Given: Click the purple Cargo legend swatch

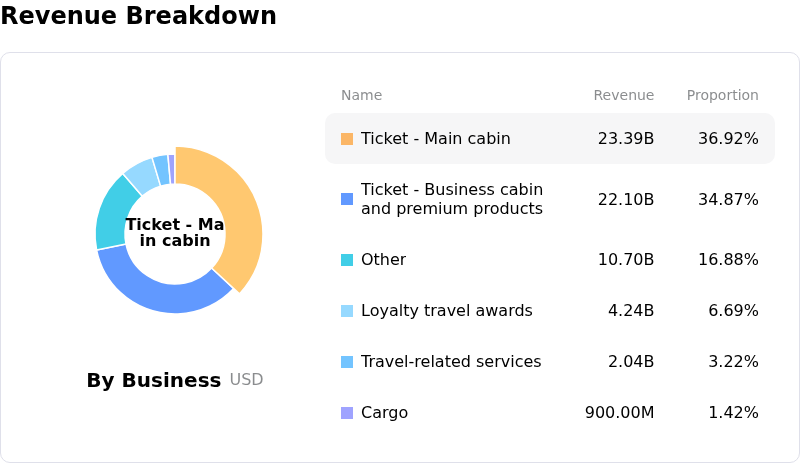Looking at the screenshot, I should coord(347,413).
